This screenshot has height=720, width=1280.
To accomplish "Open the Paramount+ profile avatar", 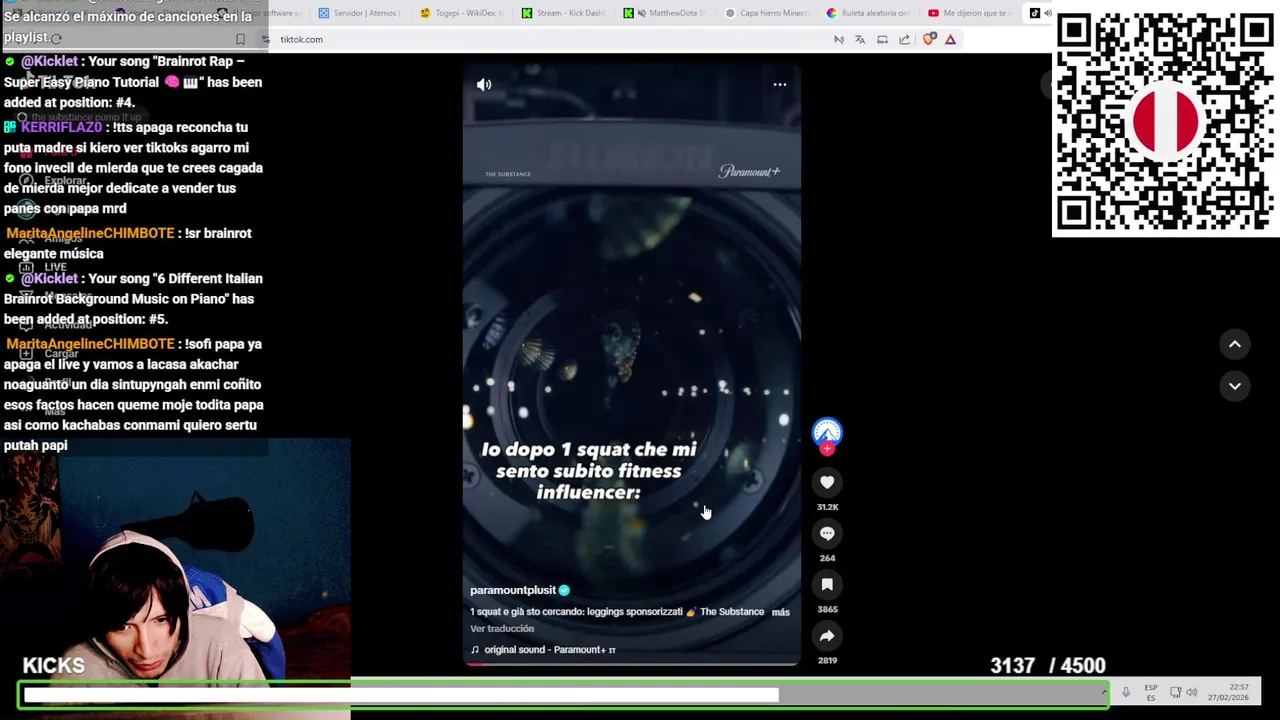I will click(827, 432).
